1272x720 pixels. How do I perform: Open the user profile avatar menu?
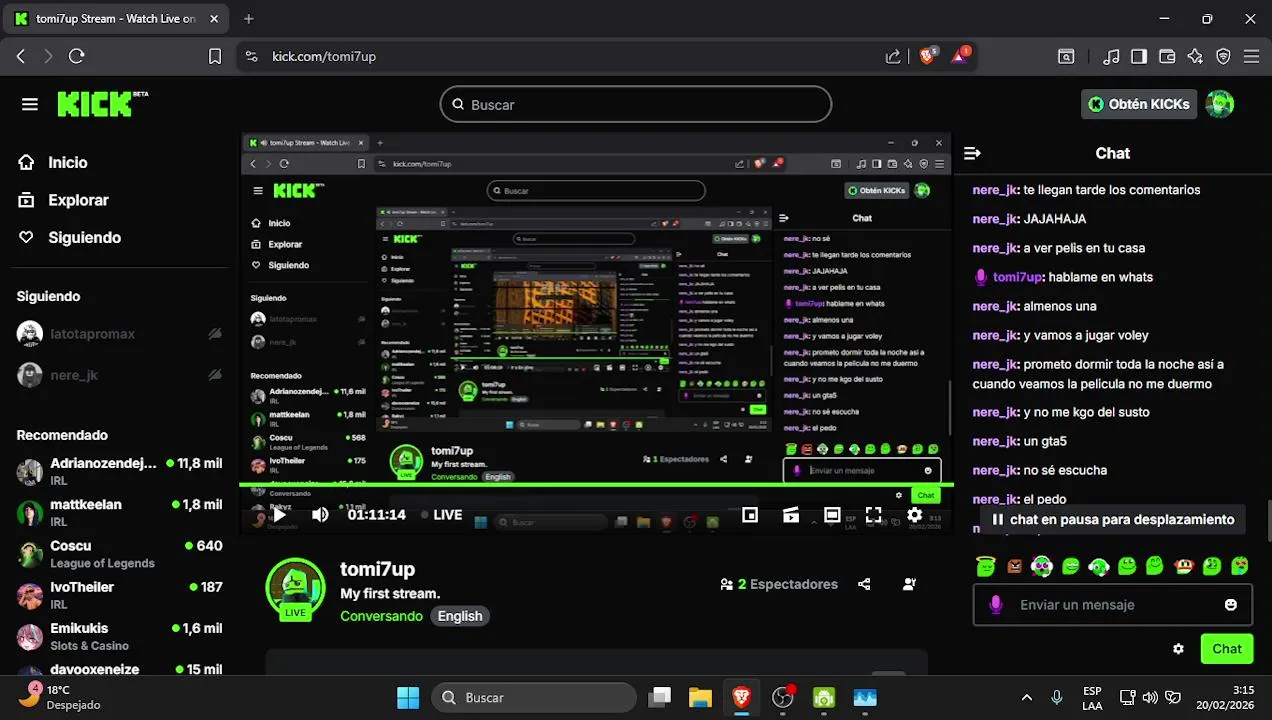click(1220, 104)
